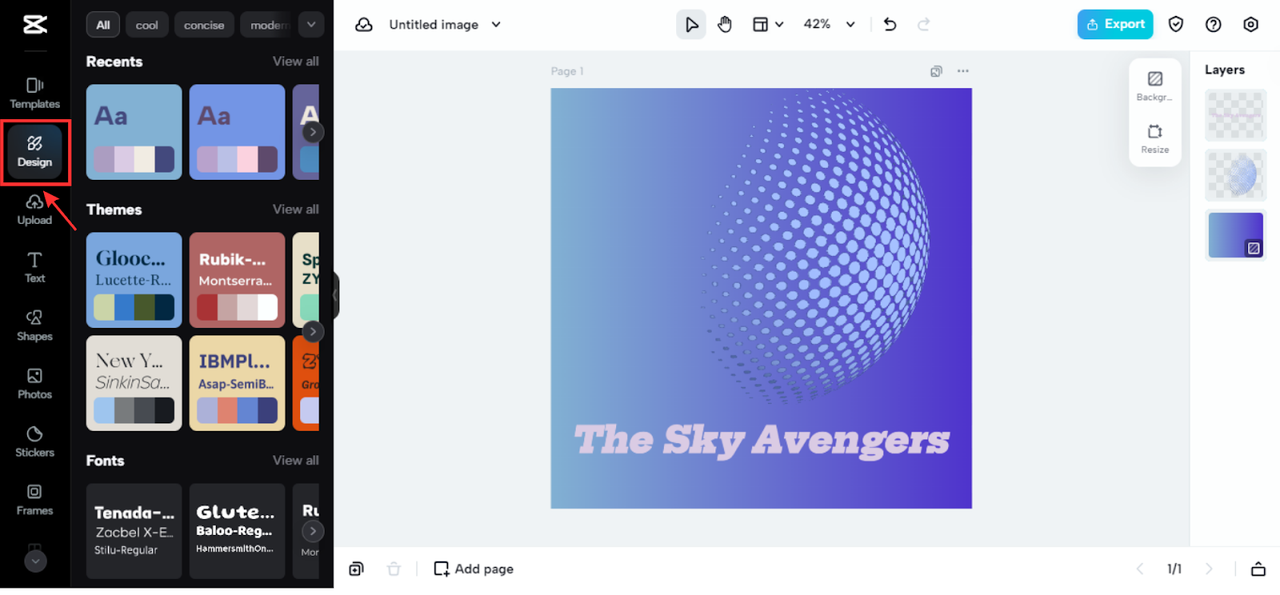
Task: Select the modern style filter
Action: [267, 25]
